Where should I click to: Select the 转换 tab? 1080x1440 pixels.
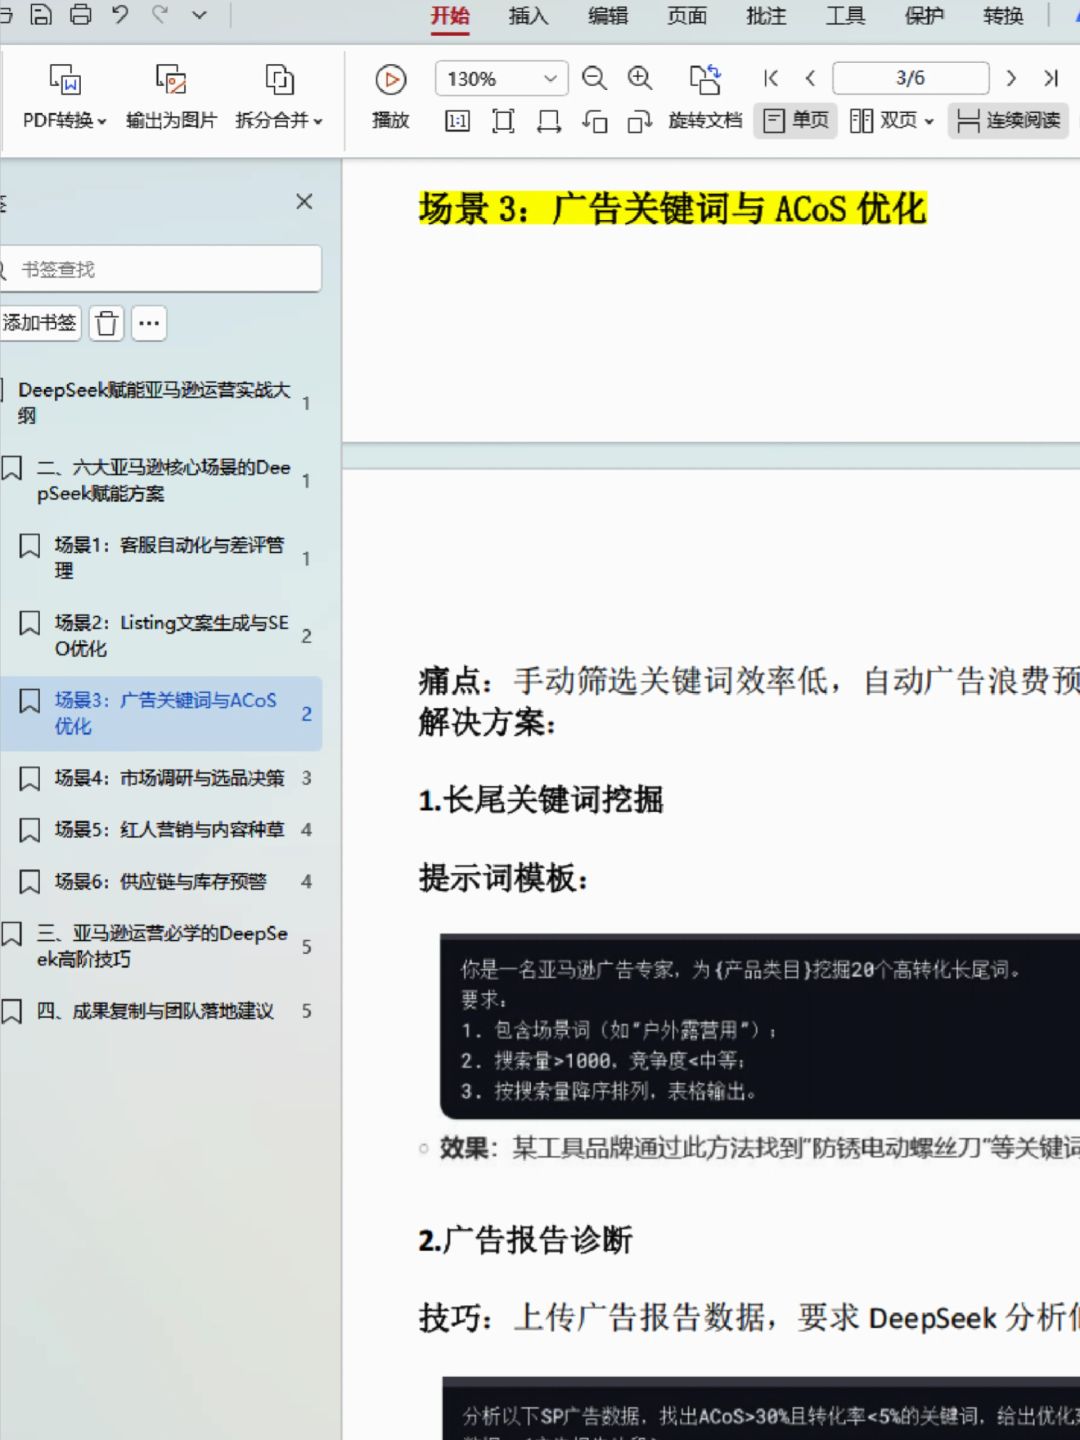[1003, 16]
